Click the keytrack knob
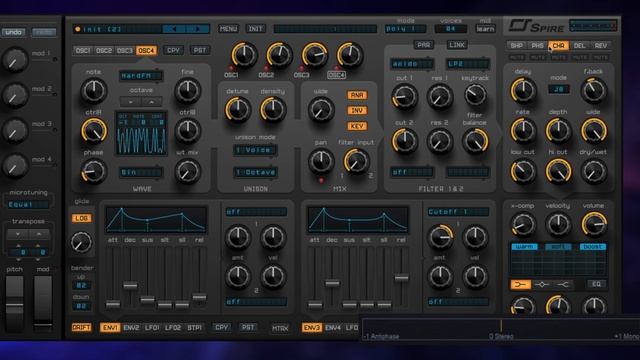Image resolution: width=640 pixels, height=360 pixels. 475,95
